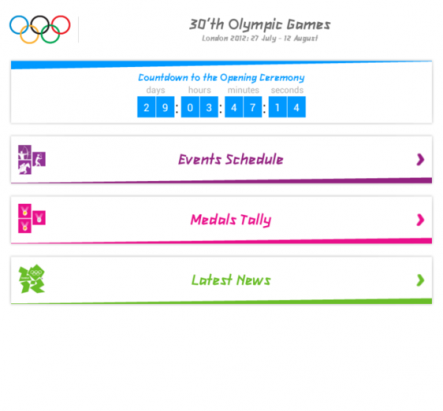Go to Latest News
This screenshot has width=443, height=411.
click(x=221, y=280)
